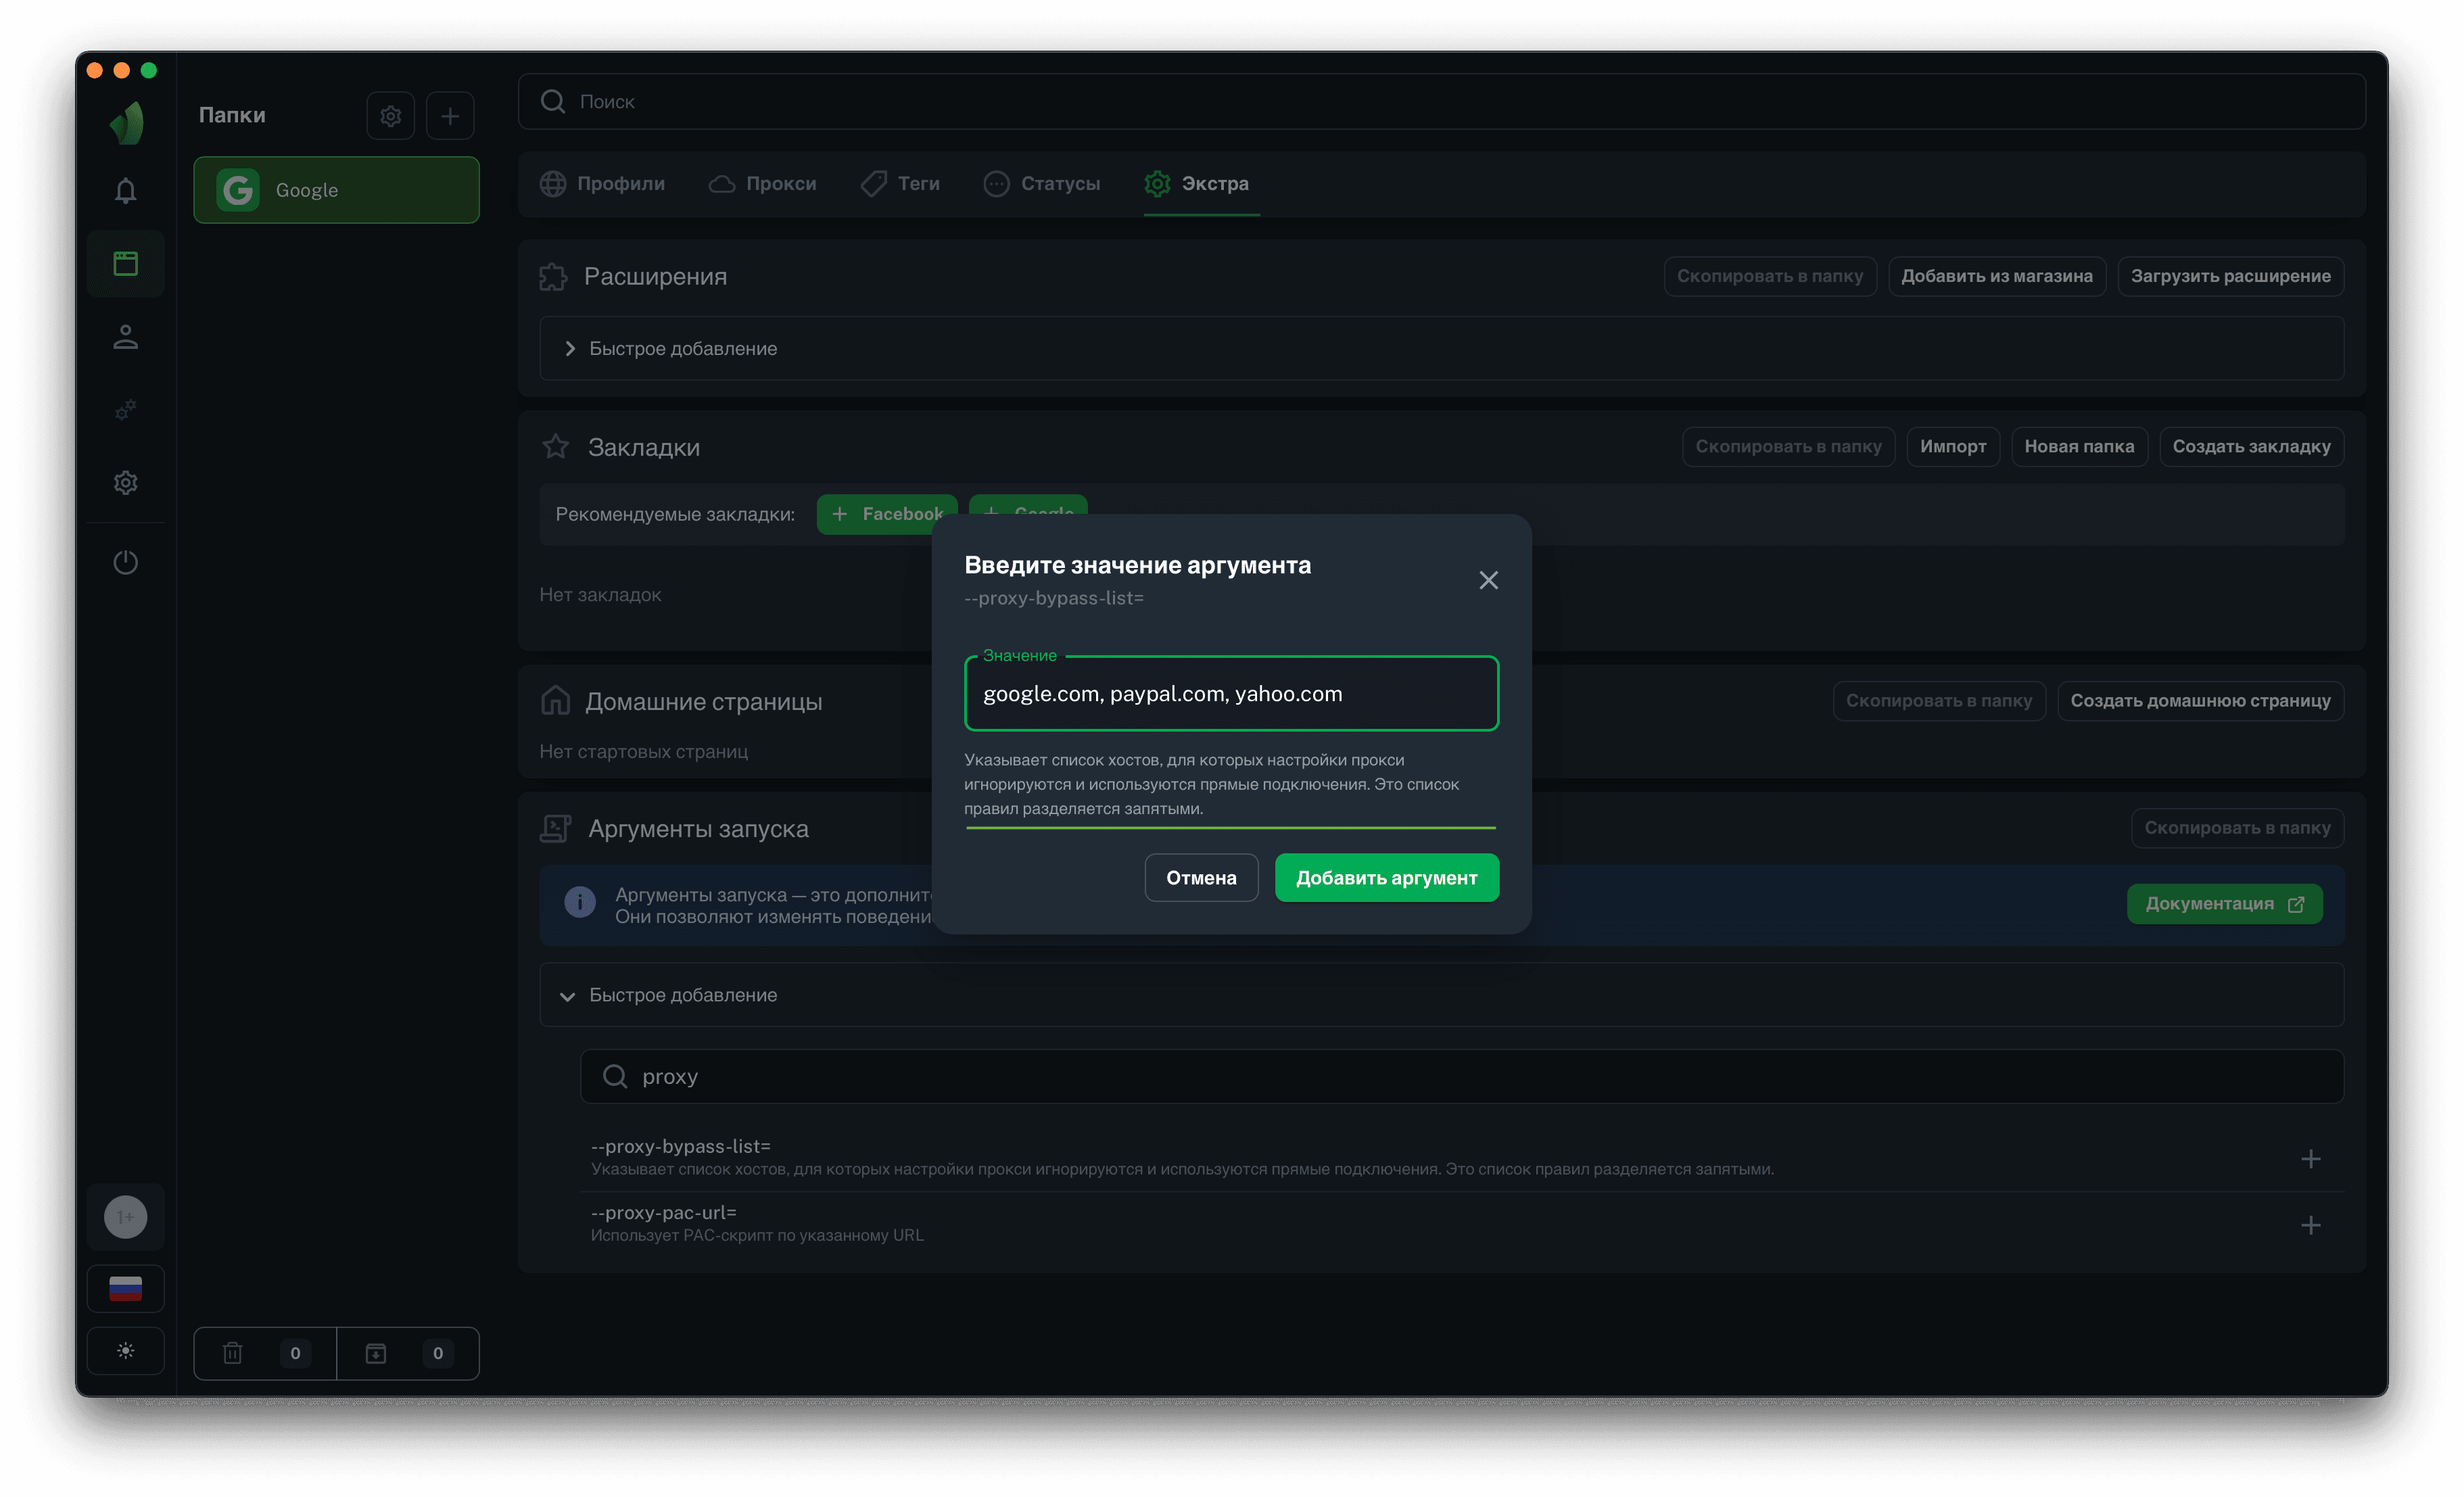Click the --proxy-pac-url= argument name

coord(663,1213)
